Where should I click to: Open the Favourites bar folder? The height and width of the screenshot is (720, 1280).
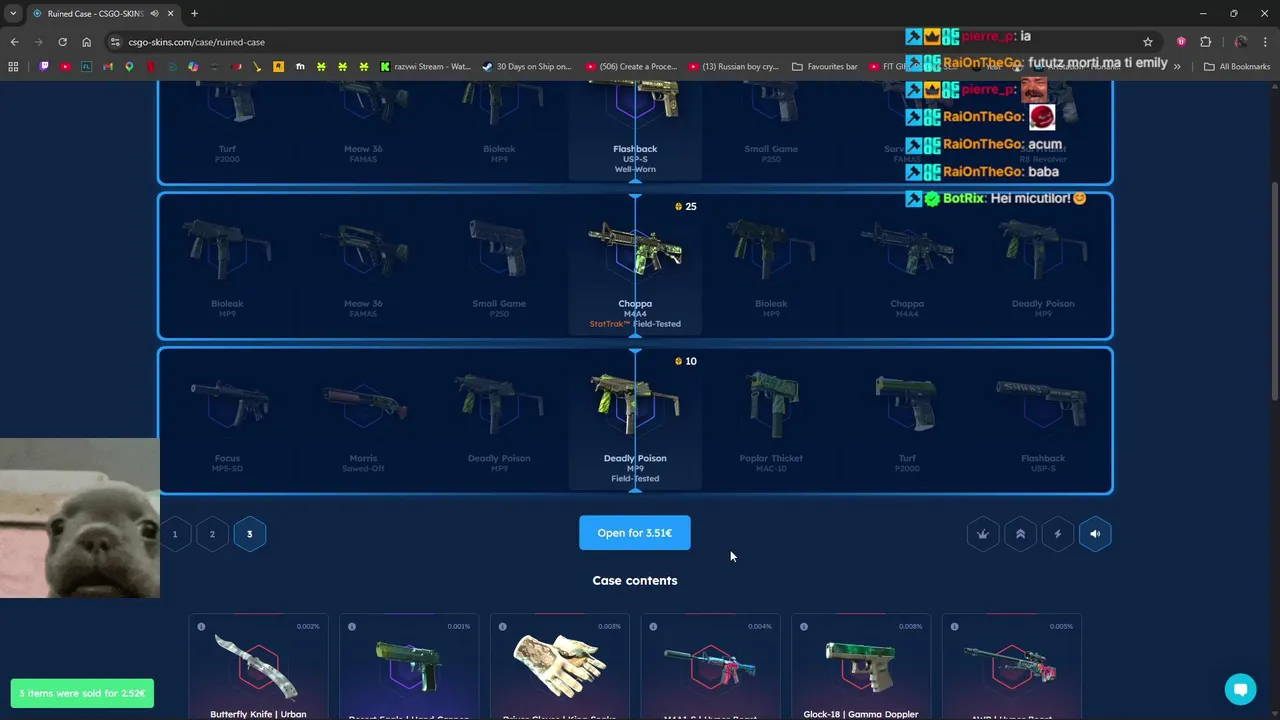tap(825, 67)
